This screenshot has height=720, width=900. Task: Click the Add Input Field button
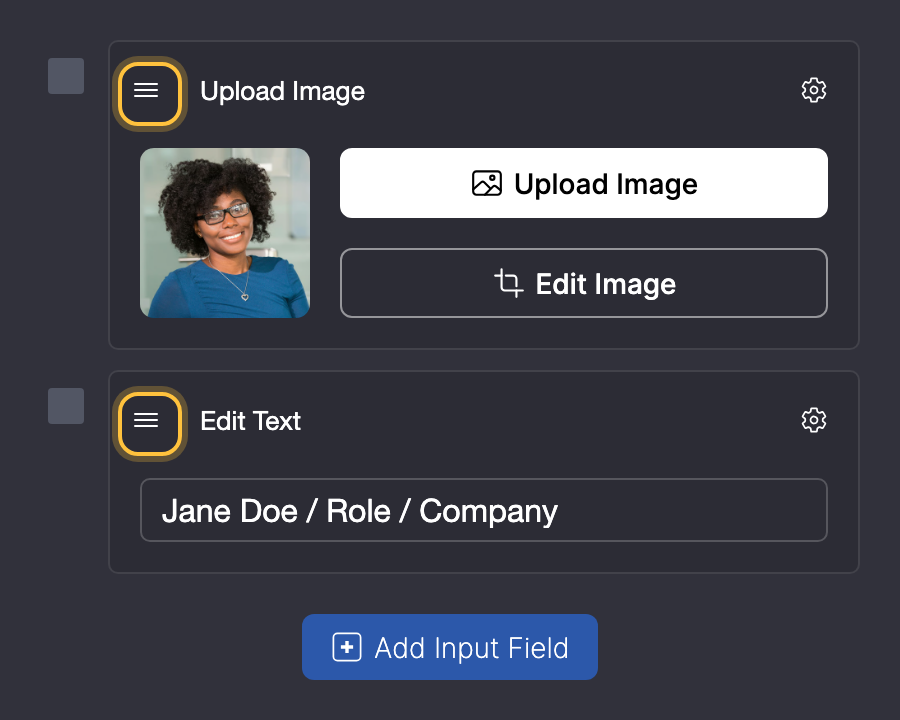click(x=450, y=647)
